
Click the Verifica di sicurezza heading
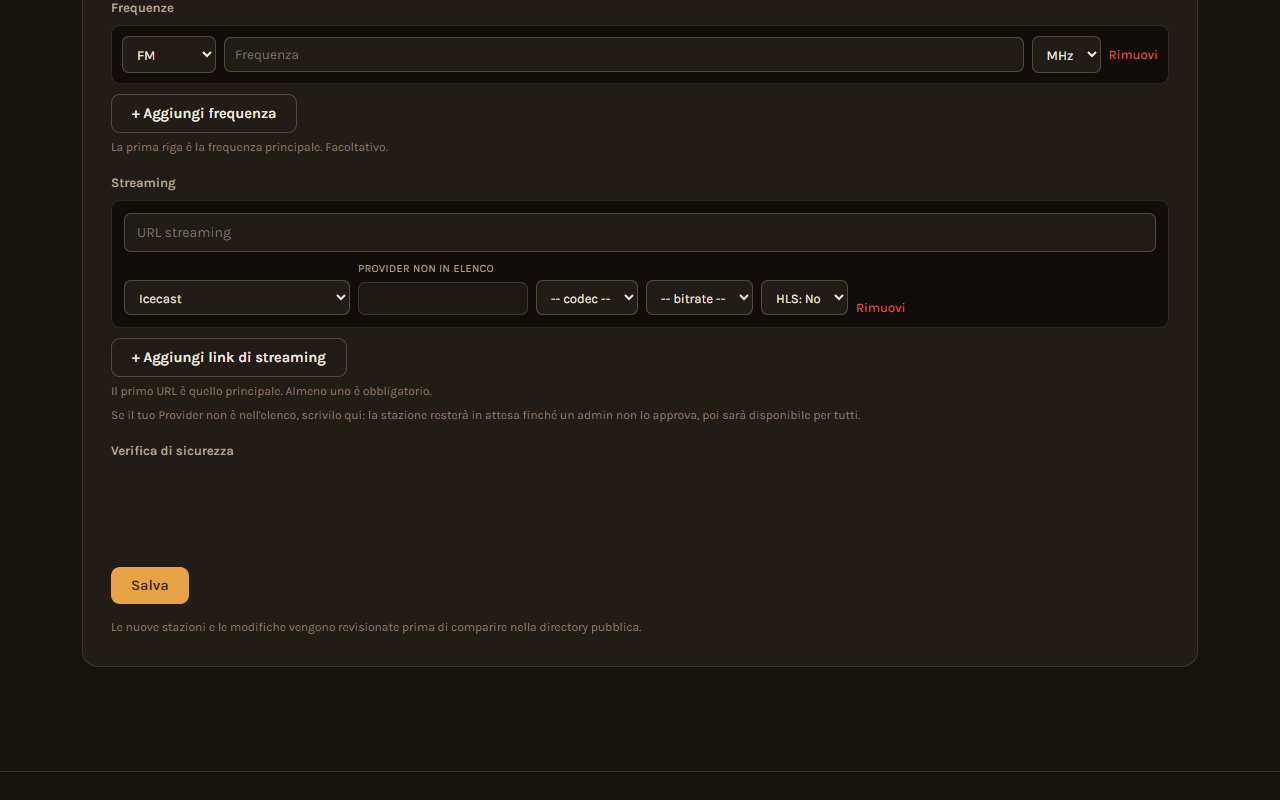click(172, 451)
